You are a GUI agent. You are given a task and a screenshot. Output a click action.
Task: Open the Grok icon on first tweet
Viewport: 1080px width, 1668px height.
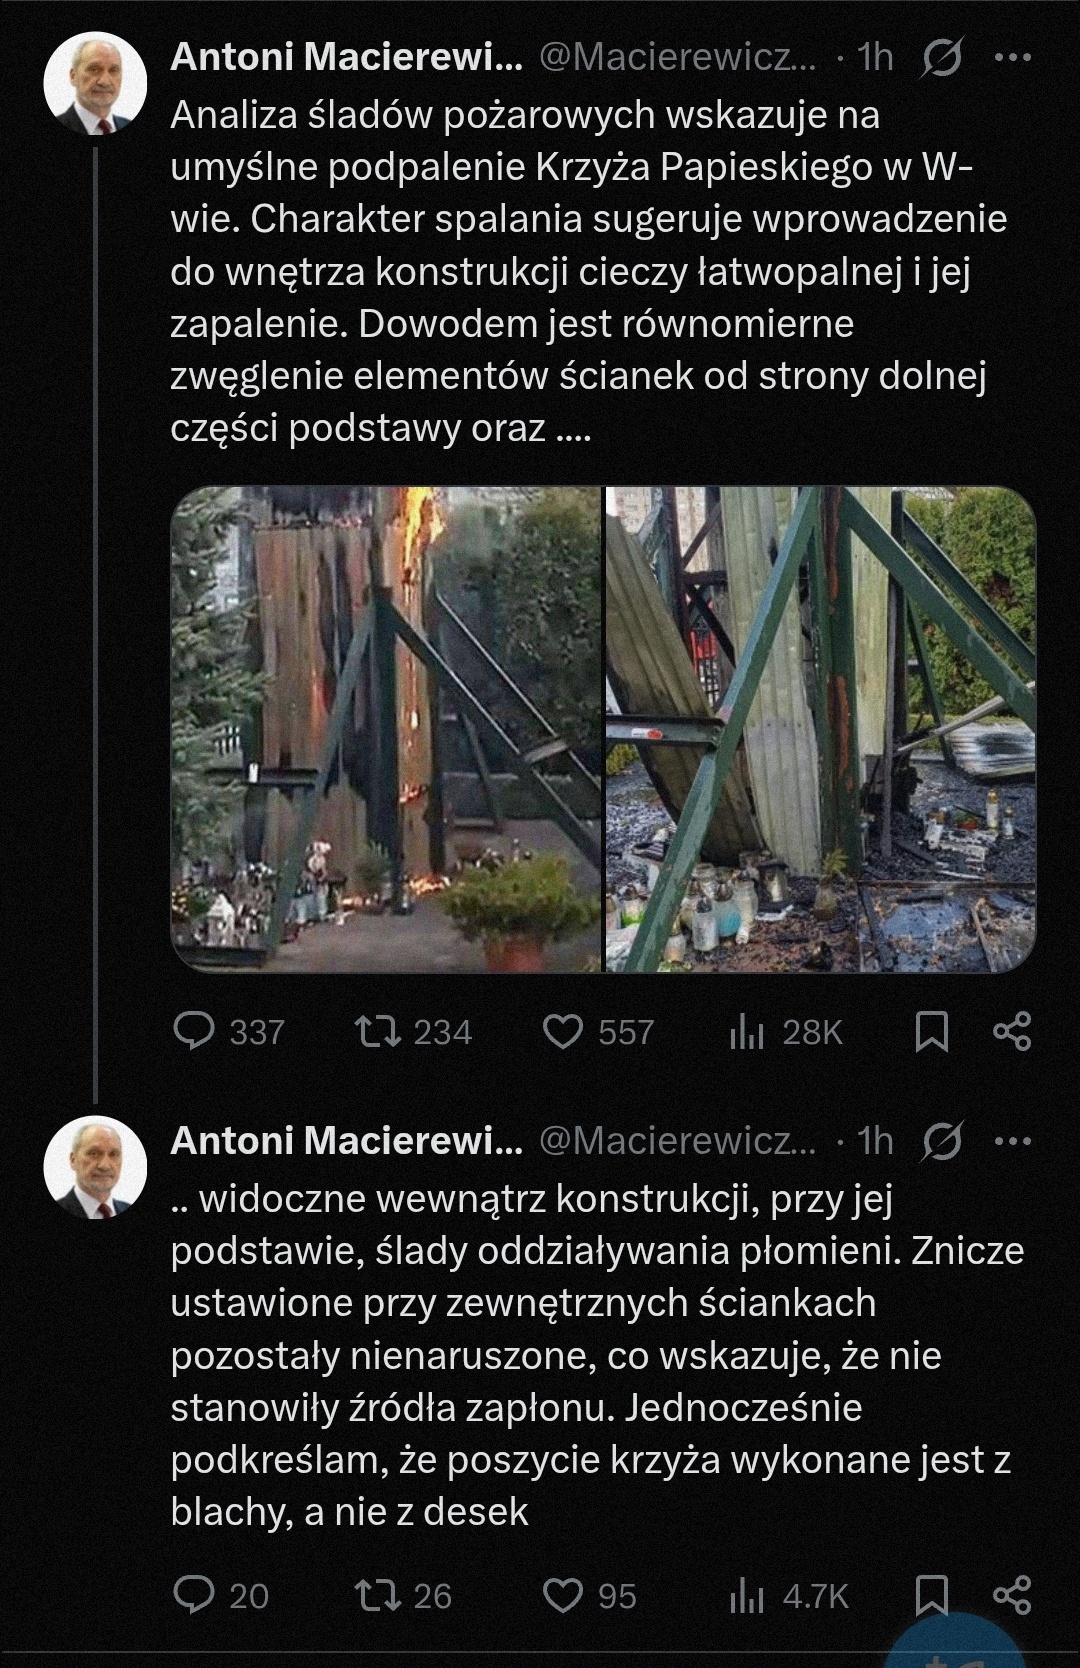pos(942,58)
